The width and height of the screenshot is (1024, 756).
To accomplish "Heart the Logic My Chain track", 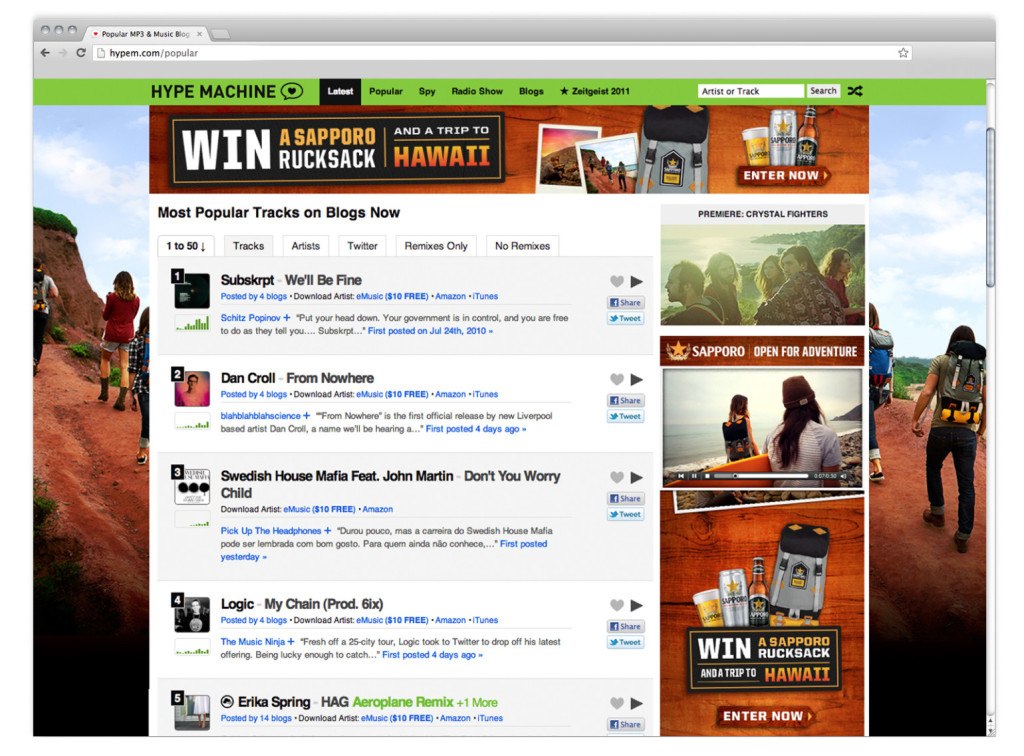I will pyautogui.click(x=617, y=606).
